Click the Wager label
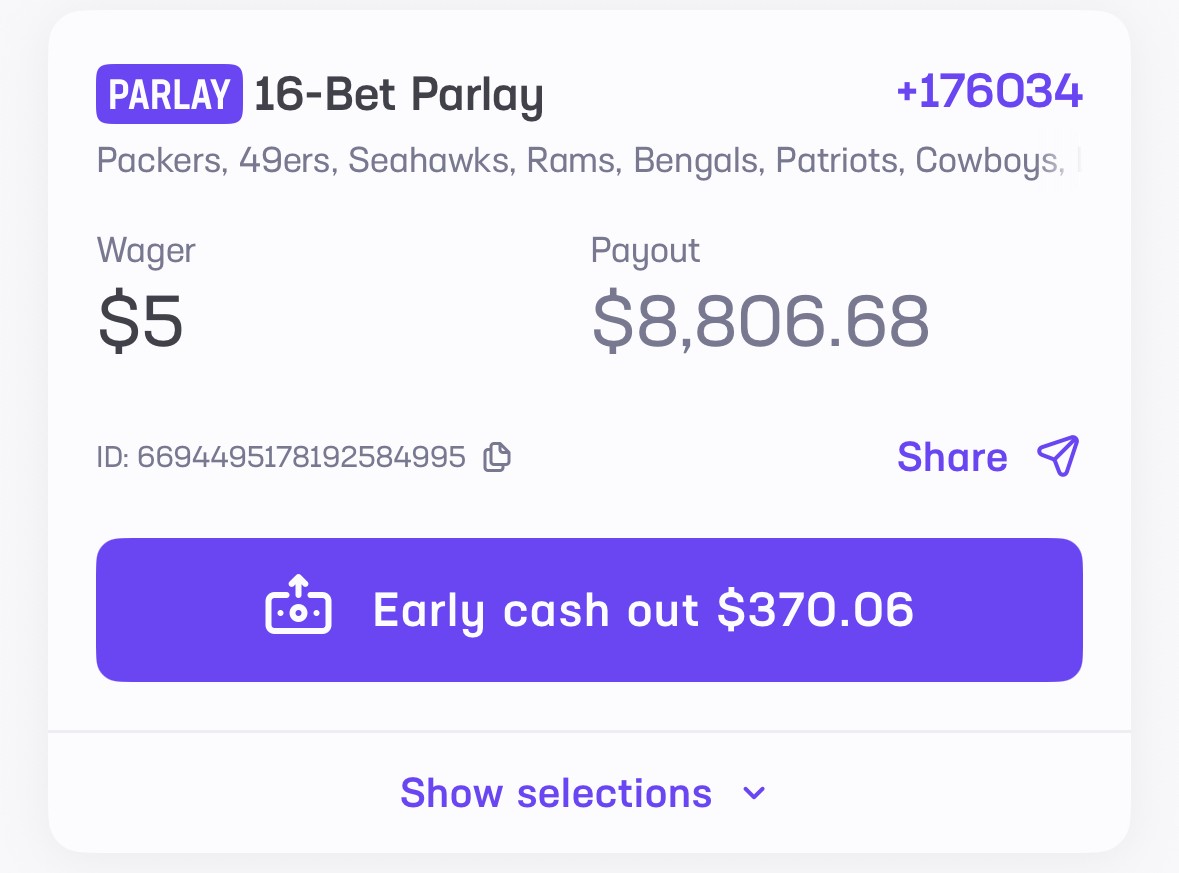1179x873 pixels. (146, 249)
